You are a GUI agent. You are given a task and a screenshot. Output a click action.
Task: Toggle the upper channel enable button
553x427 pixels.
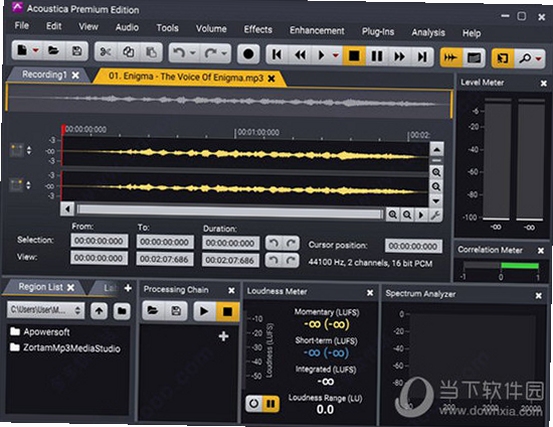[17, 150]
